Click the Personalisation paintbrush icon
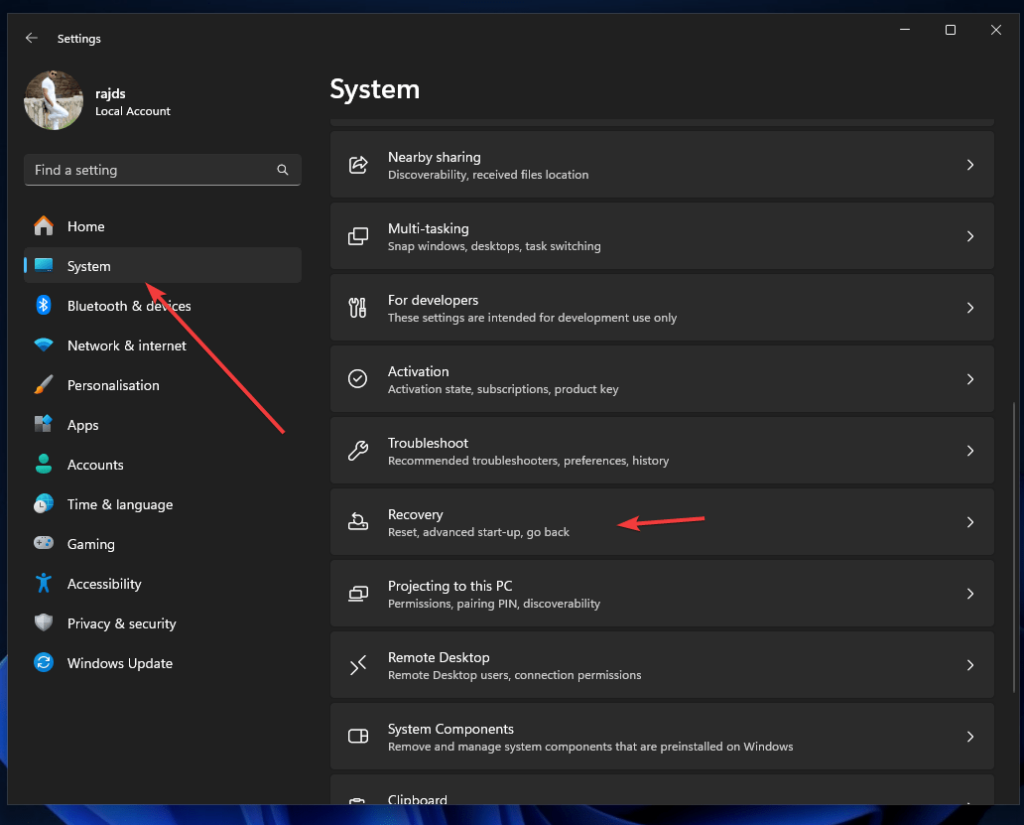This screenshot has width=1024, height=825. (44, 385)
